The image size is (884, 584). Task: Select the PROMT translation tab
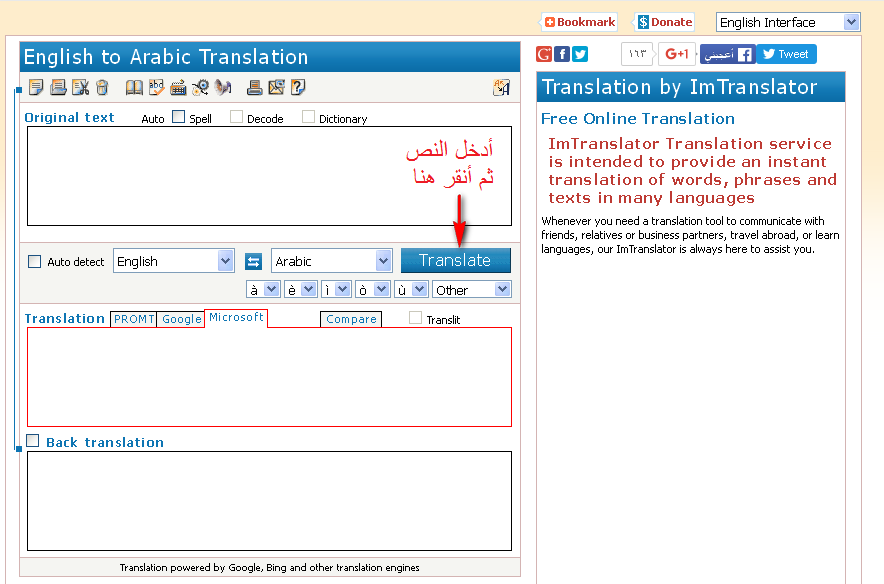point(133,319)
